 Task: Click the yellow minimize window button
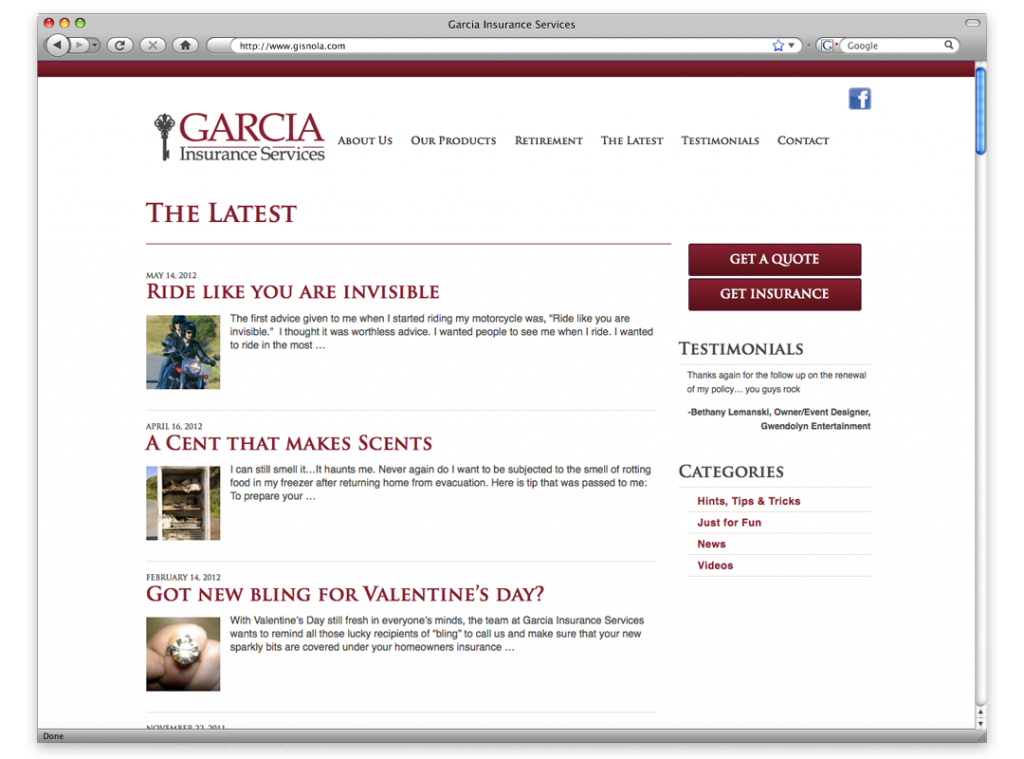64,23
